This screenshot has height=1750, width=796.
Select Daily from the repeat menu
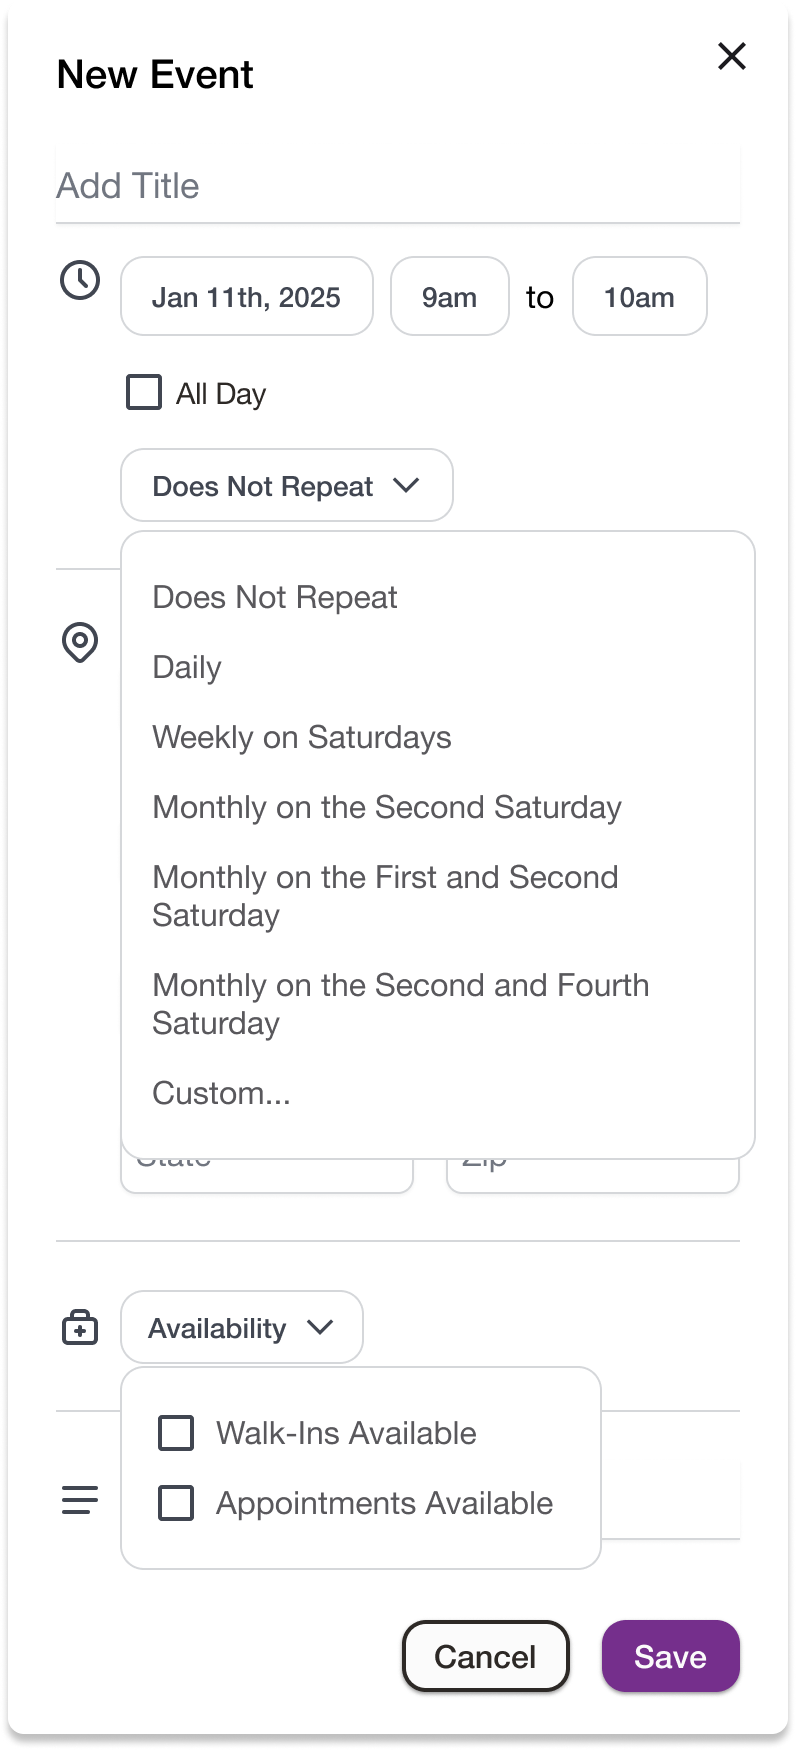[187, 667]
